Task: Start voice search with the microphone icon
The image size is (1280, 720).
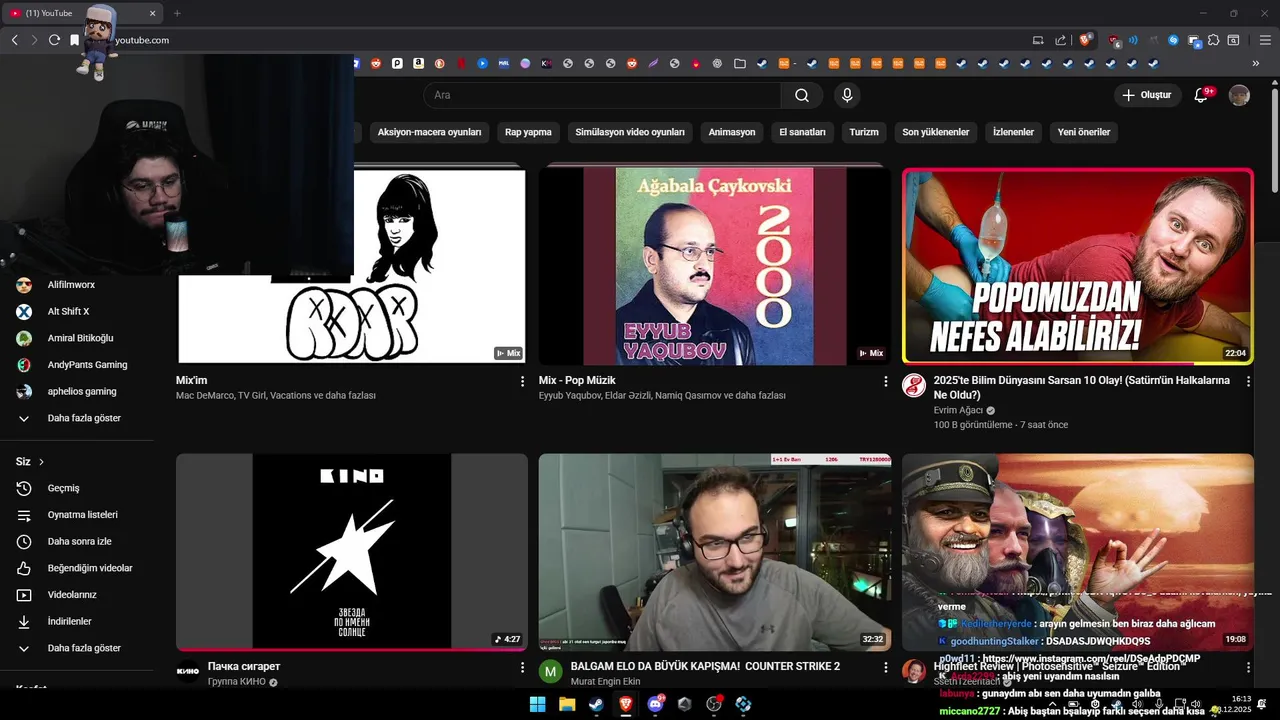Action: 847,95
